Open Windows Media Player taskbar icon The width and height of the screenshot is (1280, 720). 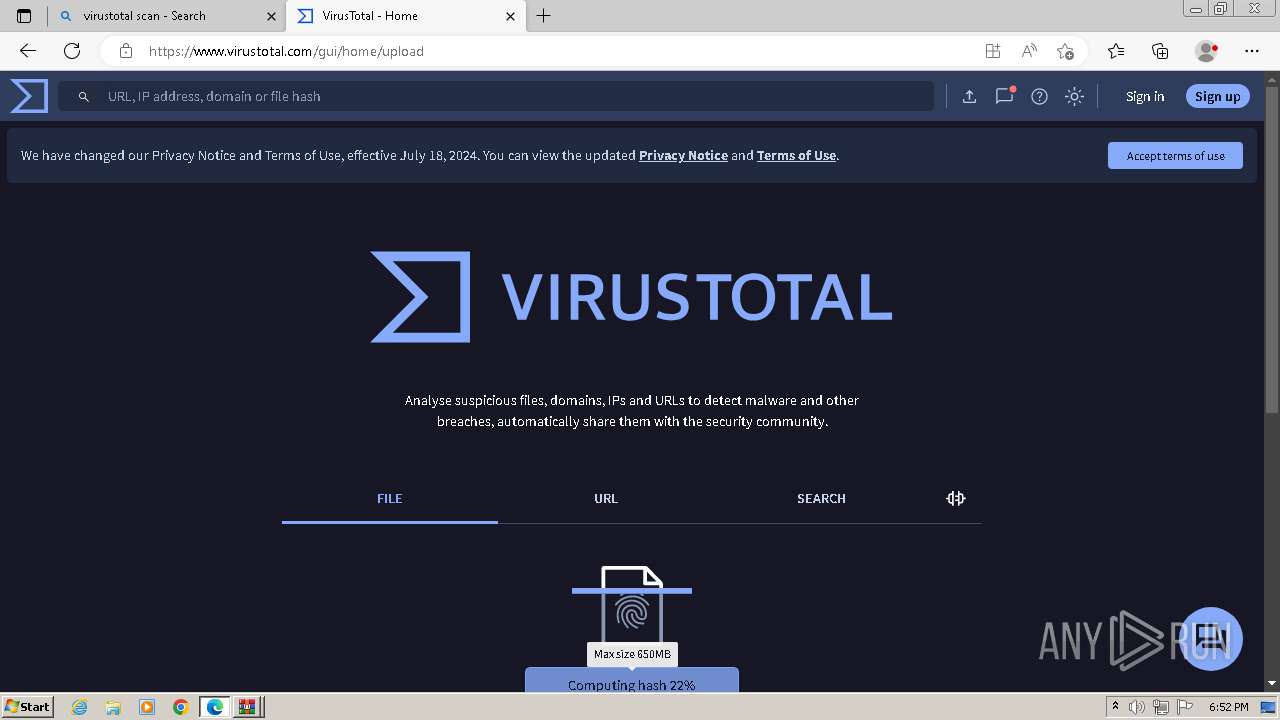[147, 707]
